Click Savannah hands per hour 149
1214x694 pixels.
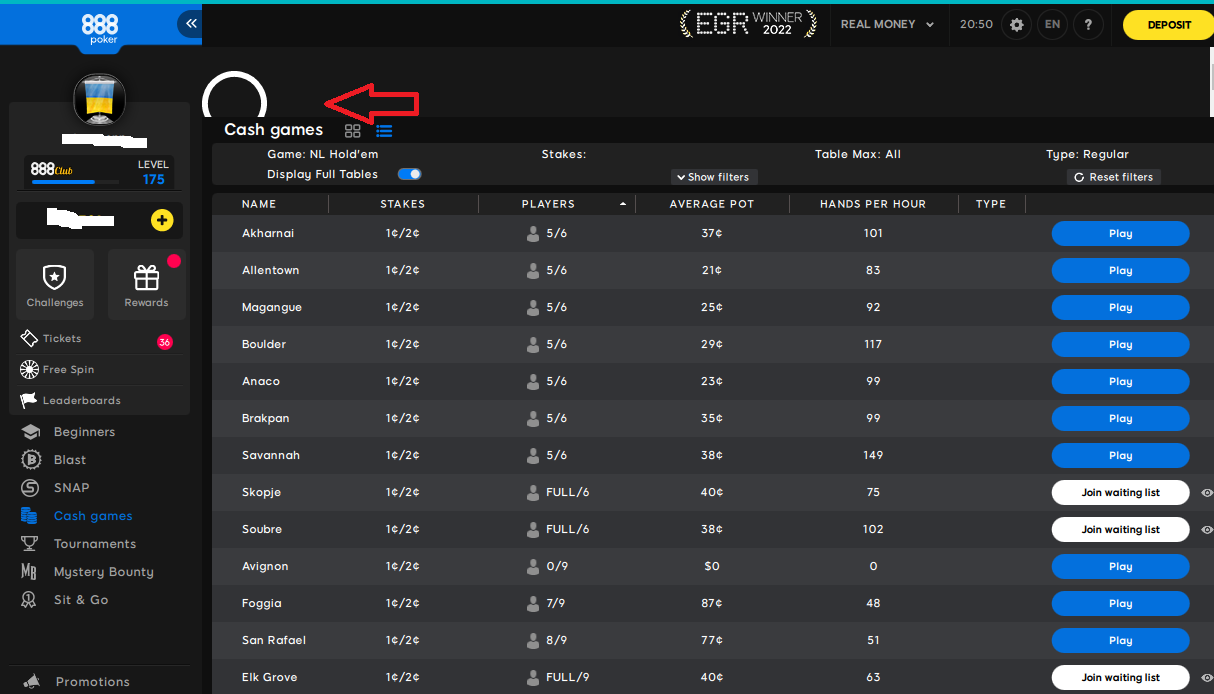[x=873, y=455]
